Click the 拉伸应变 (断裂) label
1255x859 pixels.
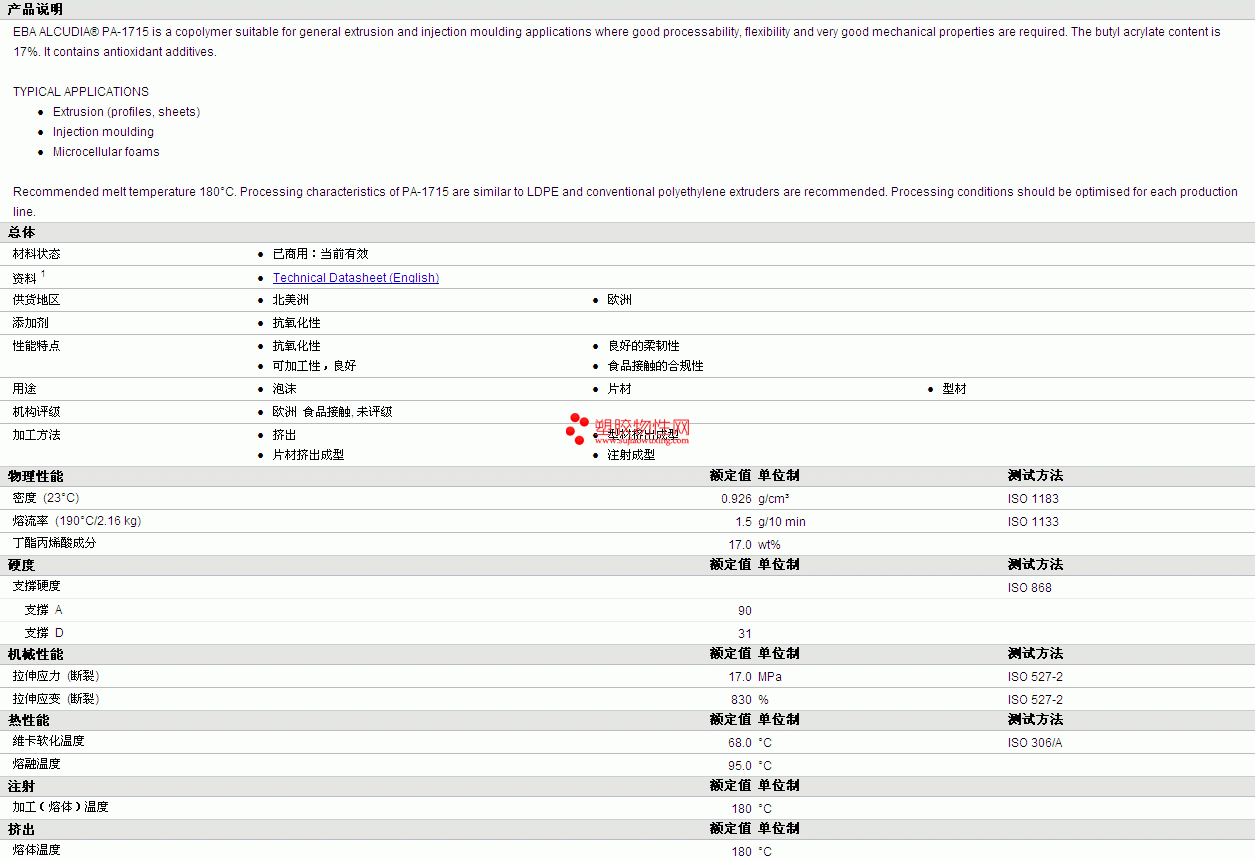click(56, 699)
